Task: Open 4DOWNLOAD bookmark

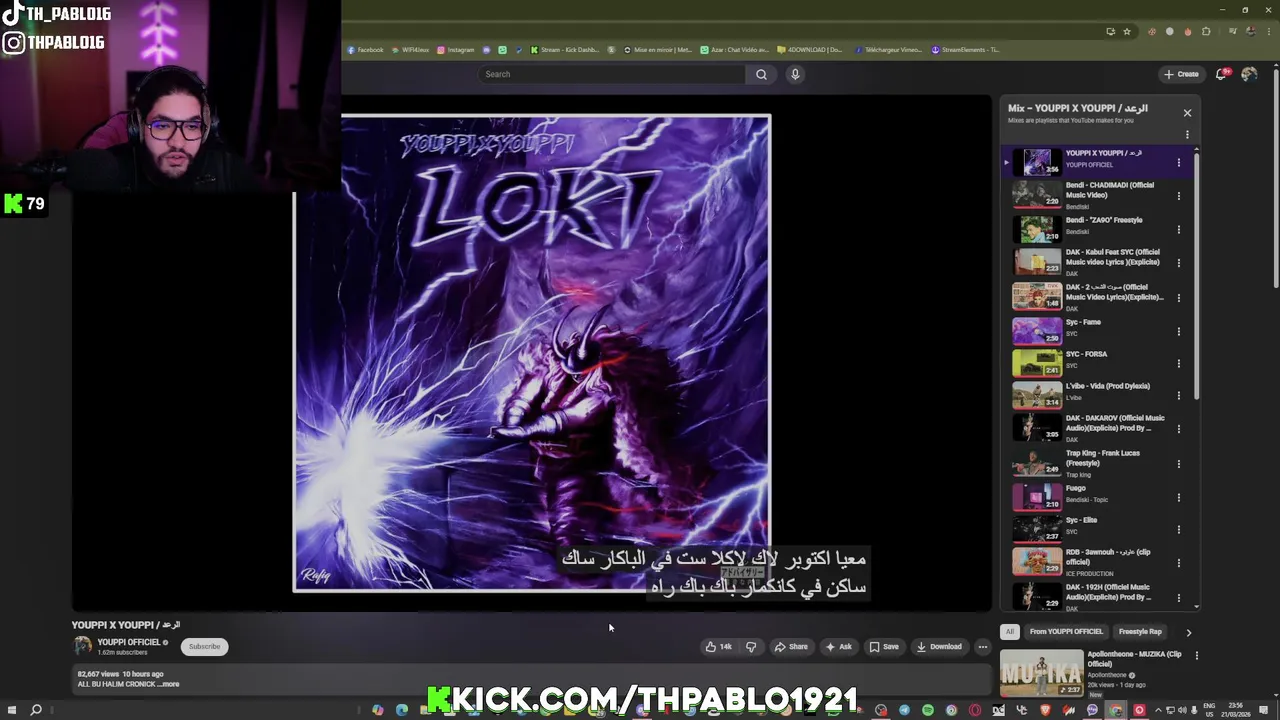Action: click(811, 50)
